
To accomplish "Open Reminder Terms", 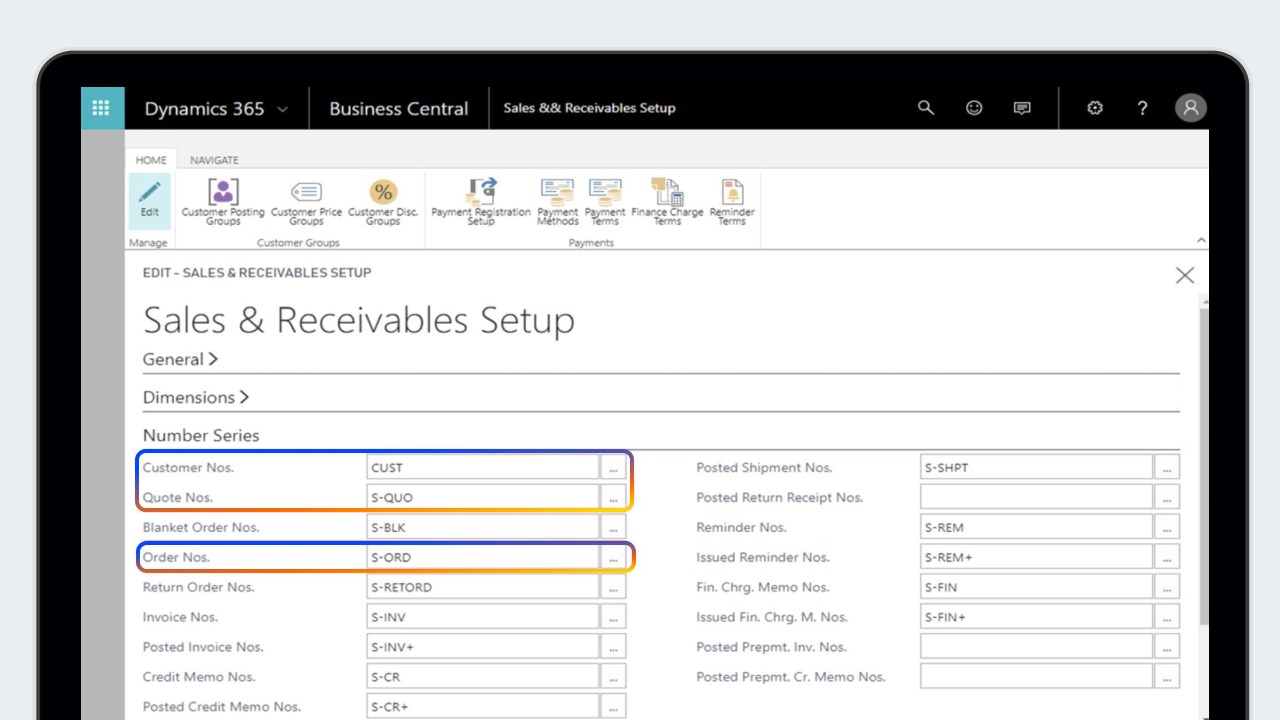I will click(732, 202).
